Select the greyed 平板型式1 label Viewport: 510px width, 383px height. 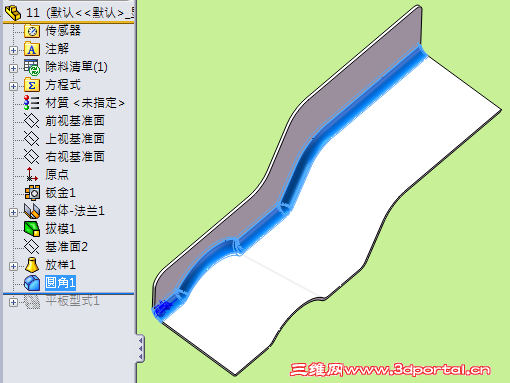72,301
